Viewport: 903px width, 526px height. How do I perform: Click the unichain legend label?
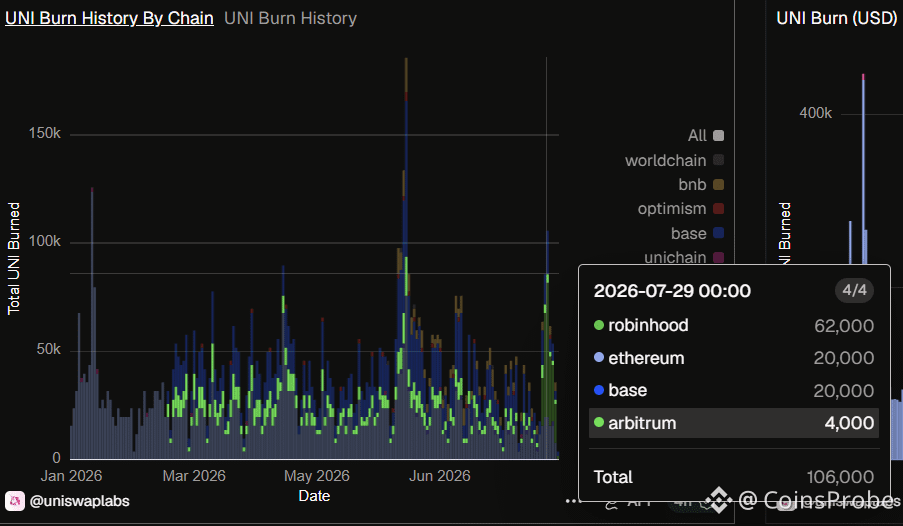coord(675,257)
